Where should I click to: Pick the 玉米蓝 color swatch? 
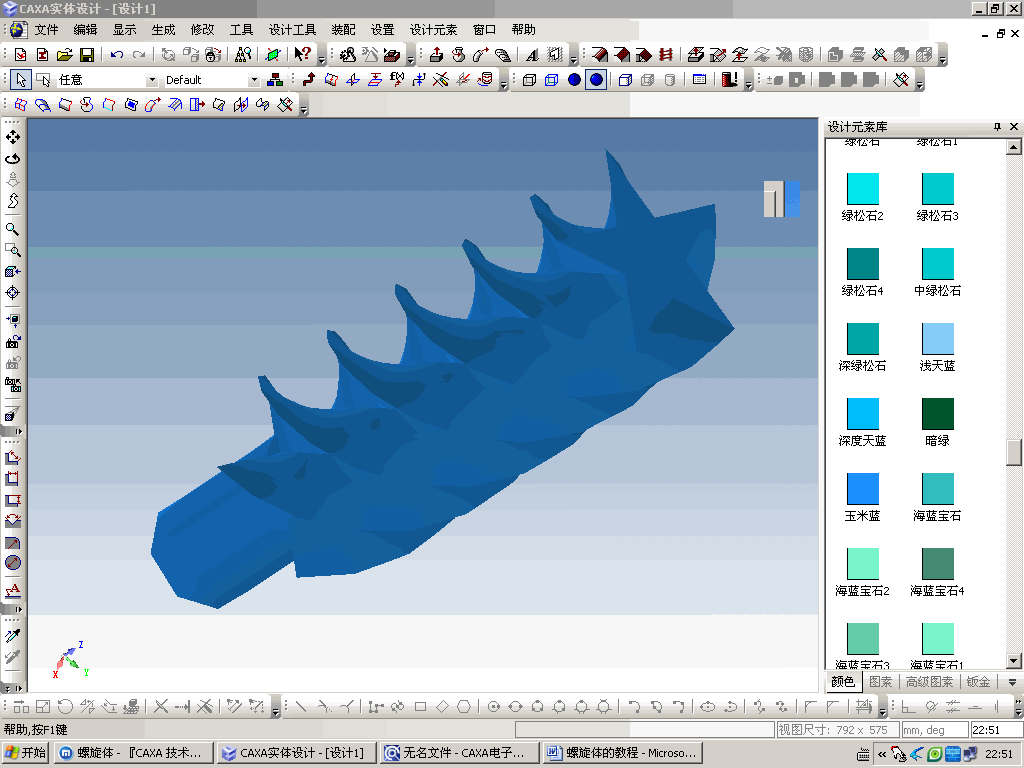[863, 489]
